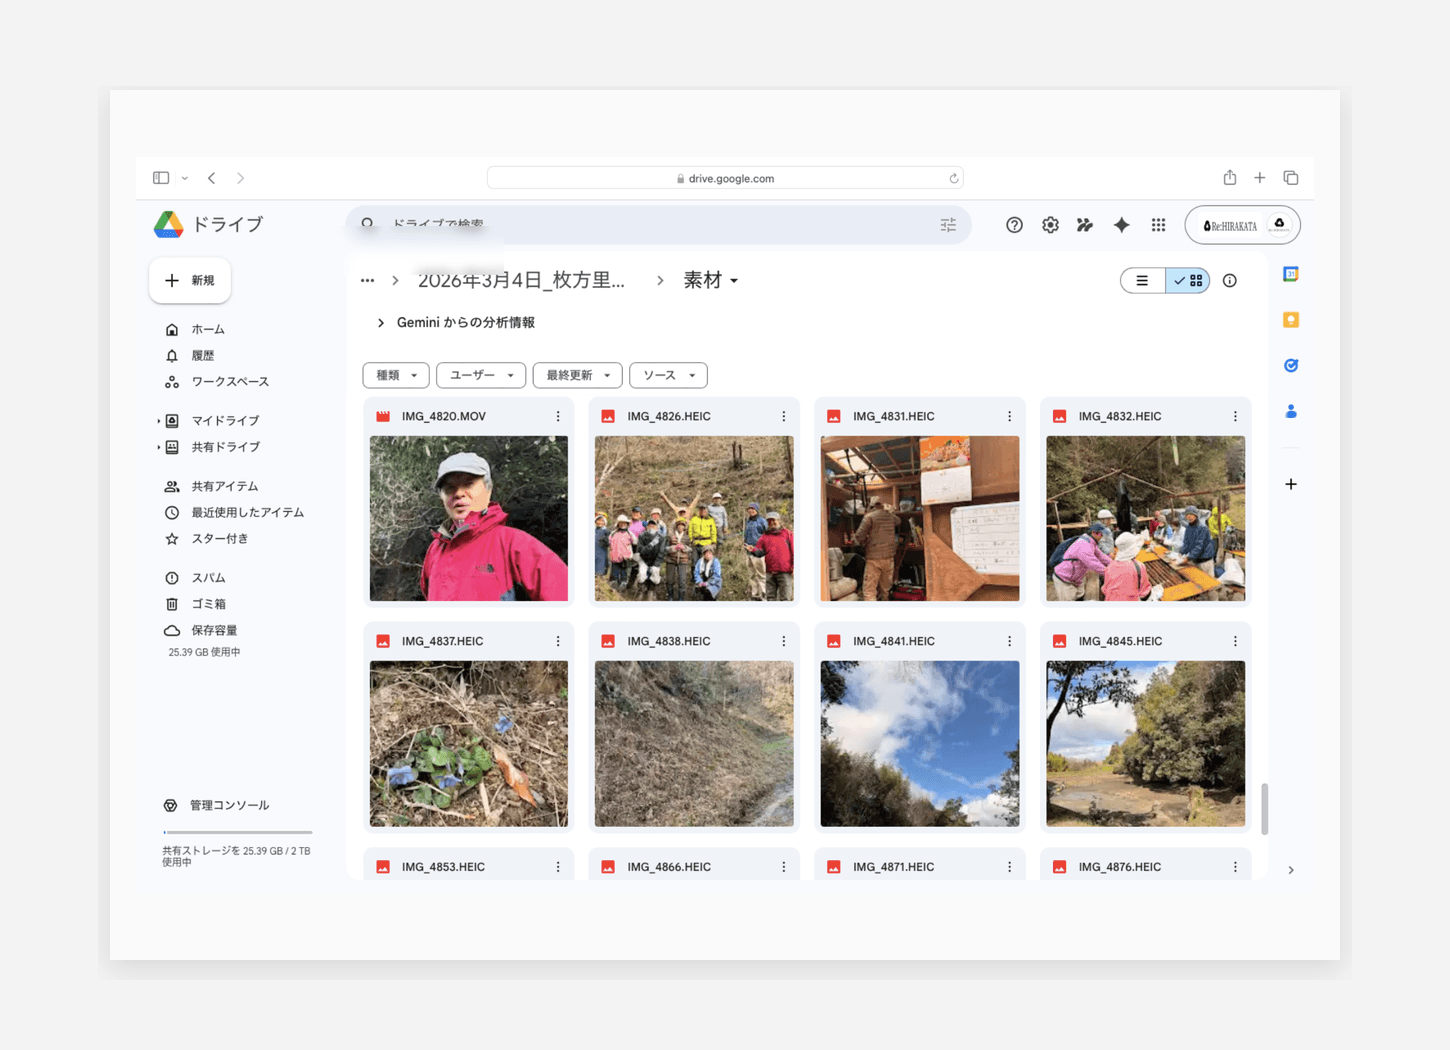Click the shared storage usage bar
The height and width of the screenshot is (1050, 1450).
pyautogui.click(x=236, y=832)
